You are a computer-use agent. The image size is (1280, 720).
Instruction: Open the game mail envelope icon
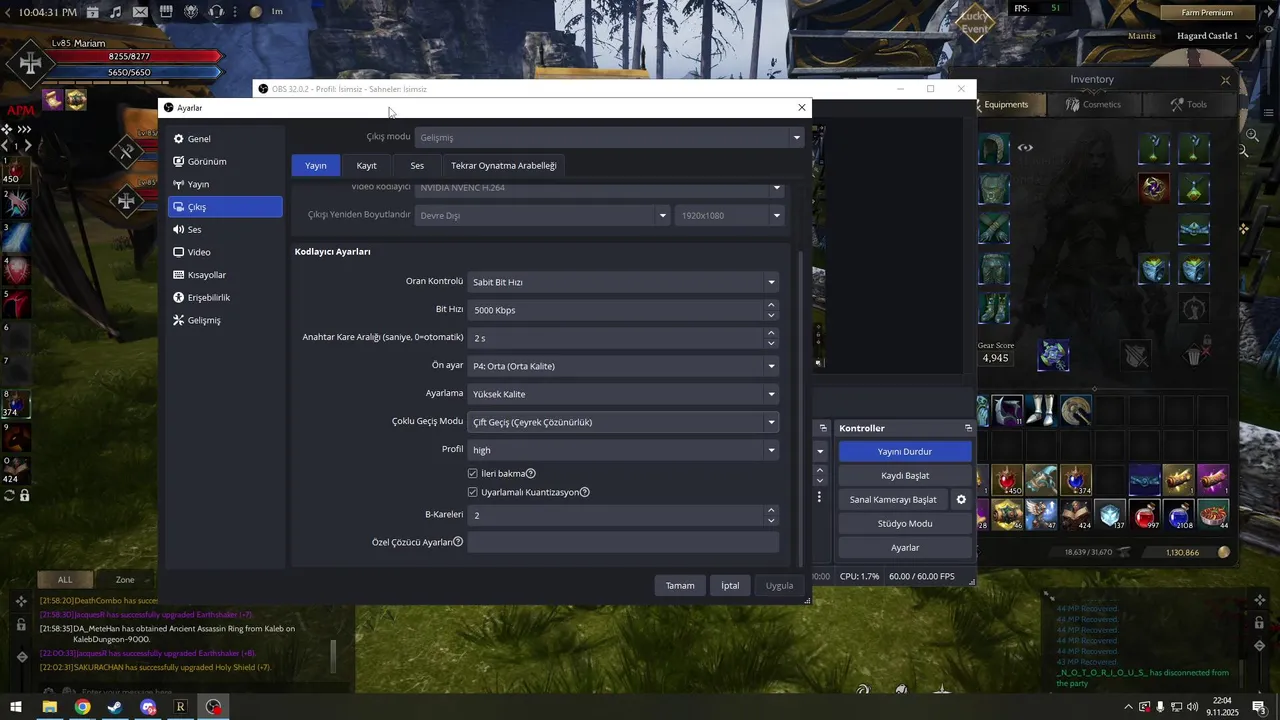pyautogui.click(x=139, y=12)
